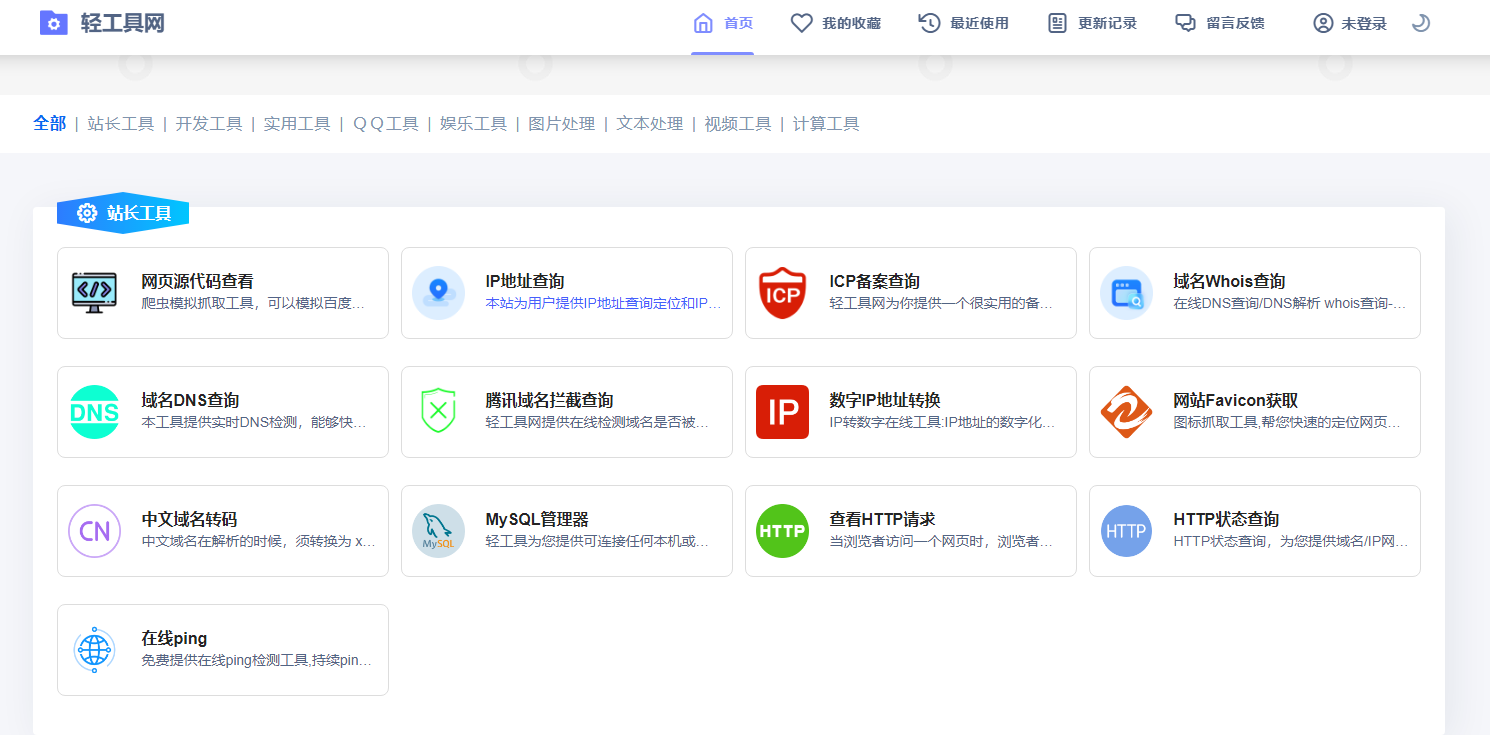Select the 计算工具 category filter
Viewport: 1490px width, 735px height.
(826, 124)
